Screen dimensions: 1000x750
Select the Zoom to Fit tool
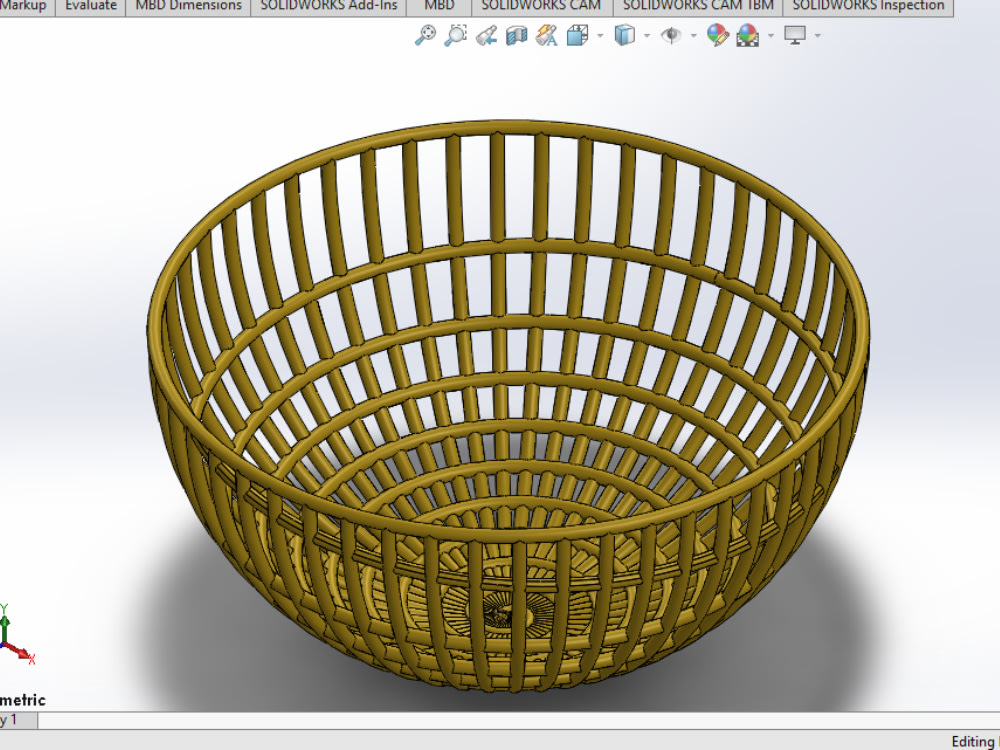click(x=426, y=36)
